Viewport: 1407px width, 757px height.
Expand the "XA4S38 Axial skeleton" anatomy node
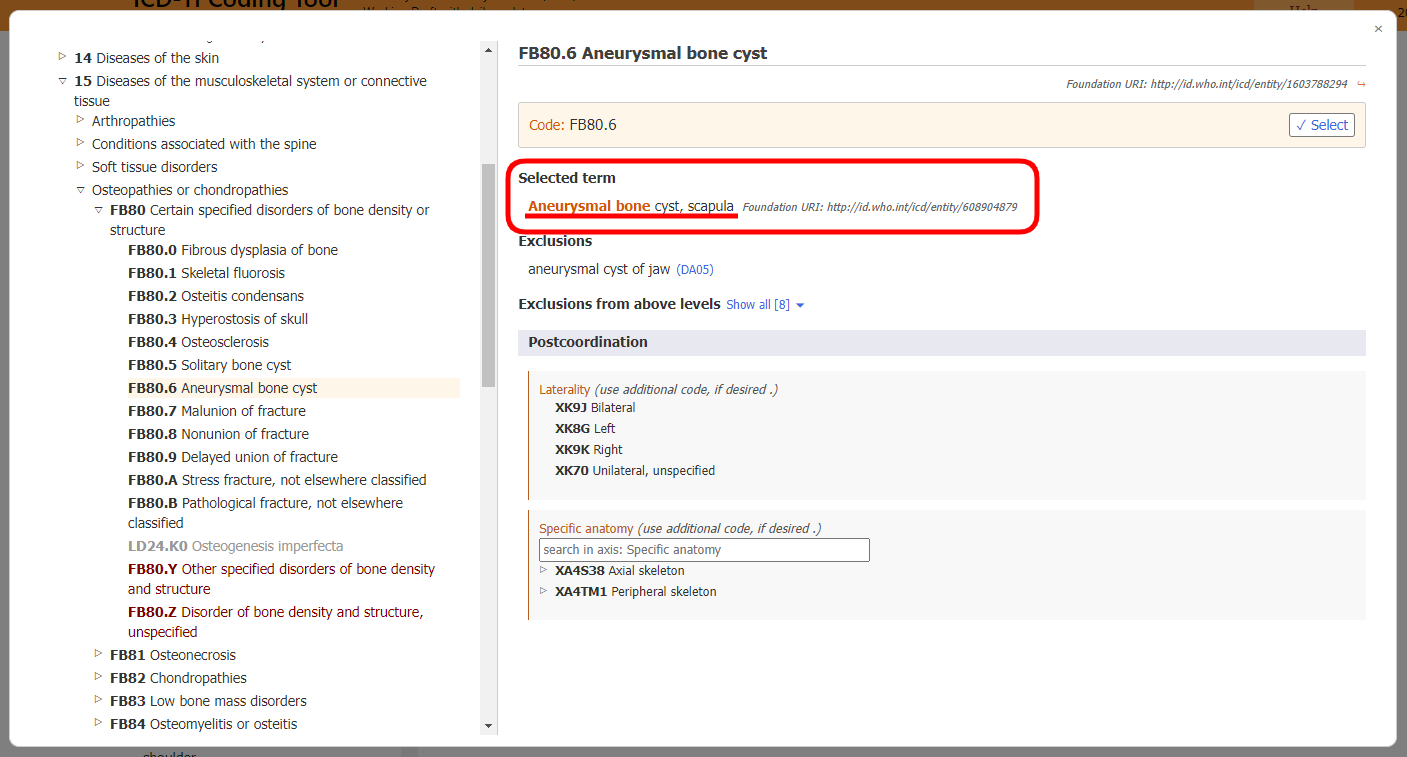[x=543, y=570]
